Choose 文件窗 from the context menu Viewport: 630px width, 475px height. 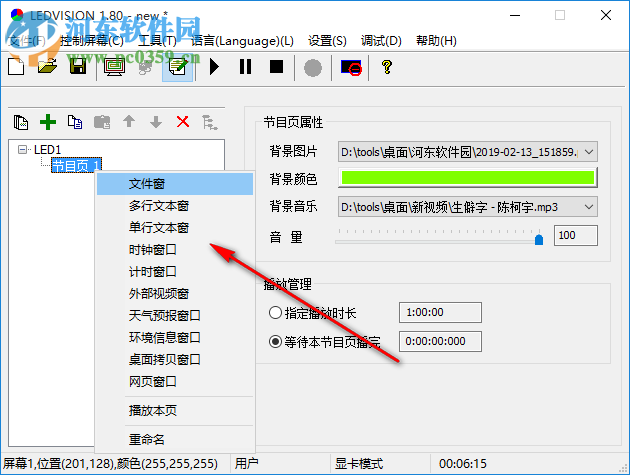coord(175,184)
